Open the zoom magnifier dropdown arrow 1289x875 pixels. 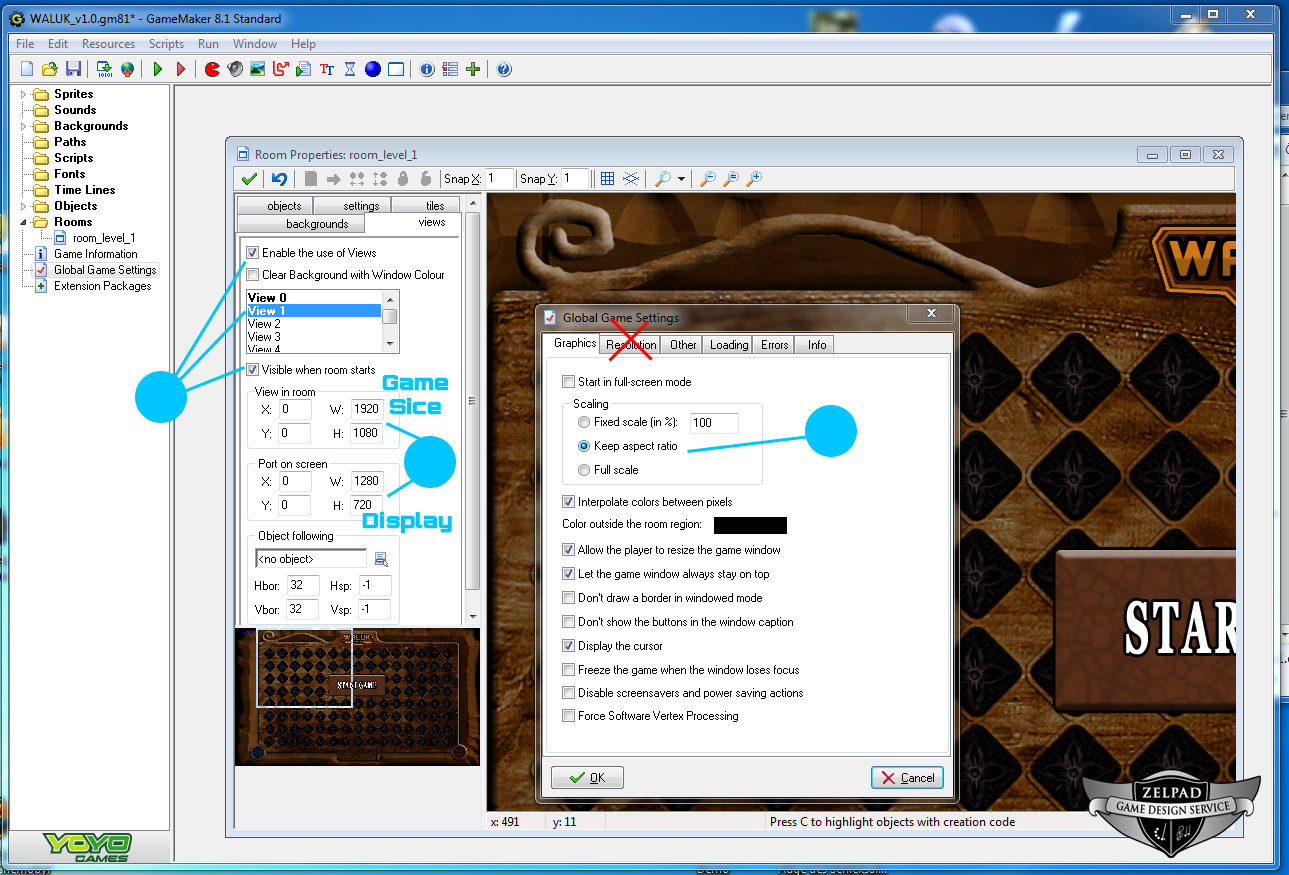(x=681, y=179)
